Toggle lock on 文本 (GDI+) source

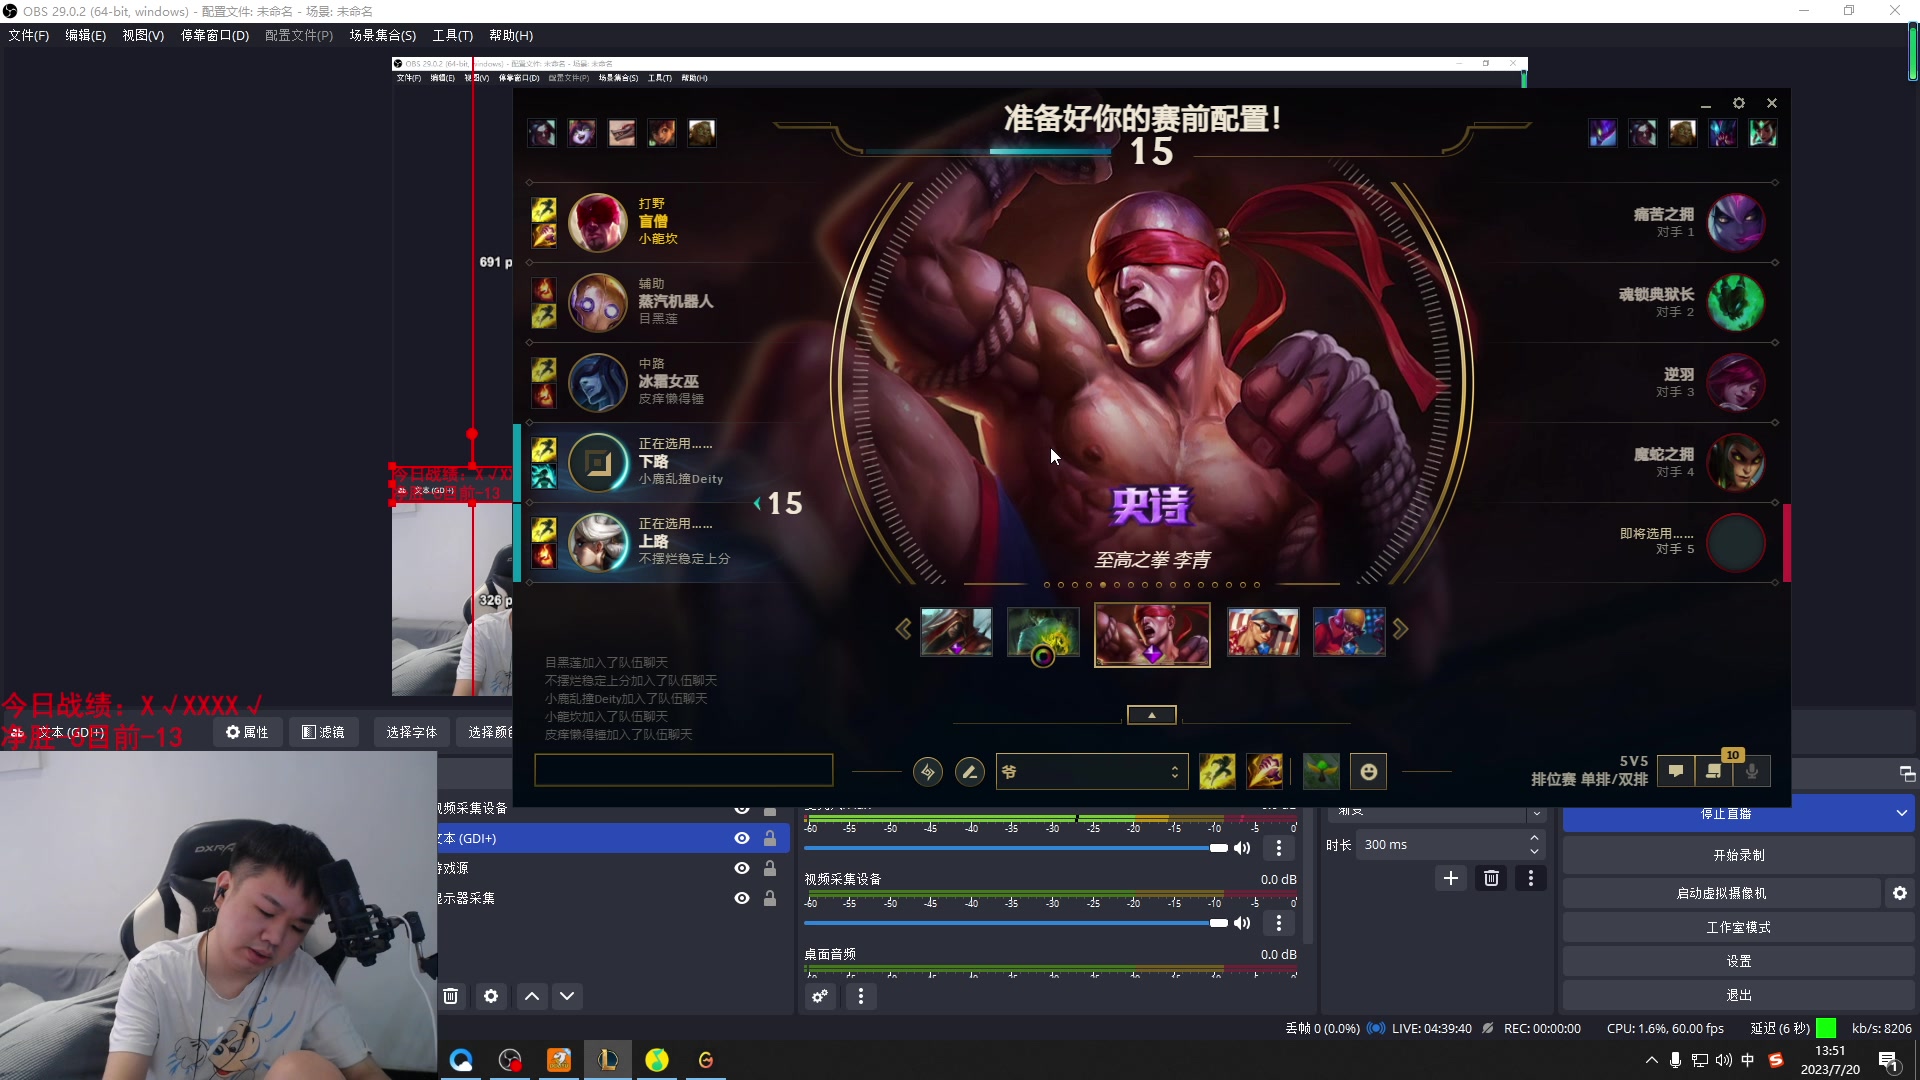click(770, 838)
